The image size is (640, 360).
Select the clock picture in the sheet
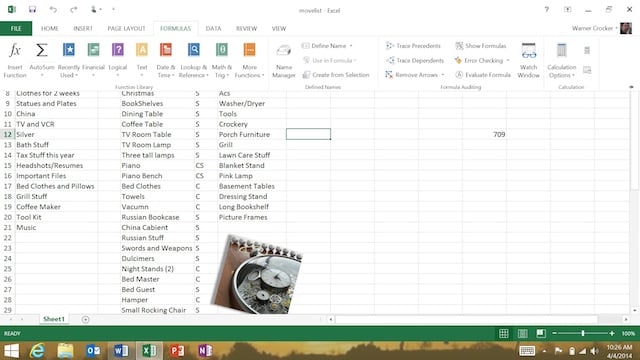tap(257, 274)
